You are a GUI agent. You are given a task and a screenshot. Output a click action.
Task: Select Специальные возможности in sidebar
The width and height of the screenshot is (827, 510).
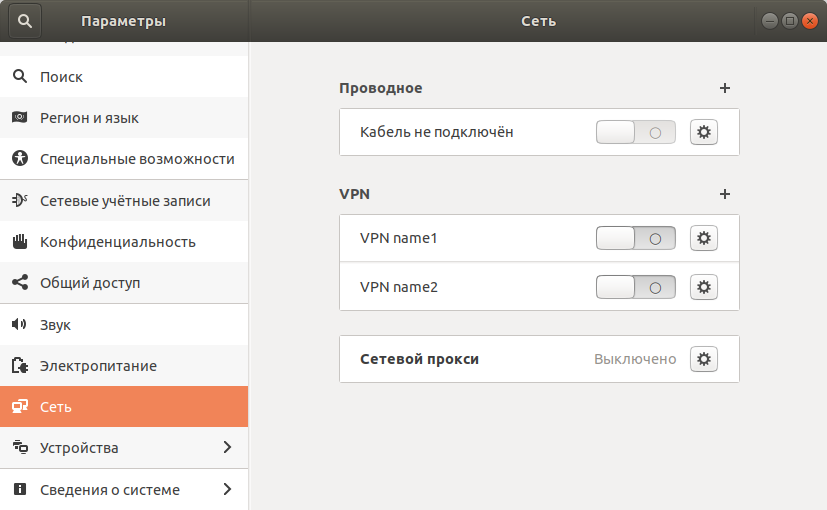(137, 159)
